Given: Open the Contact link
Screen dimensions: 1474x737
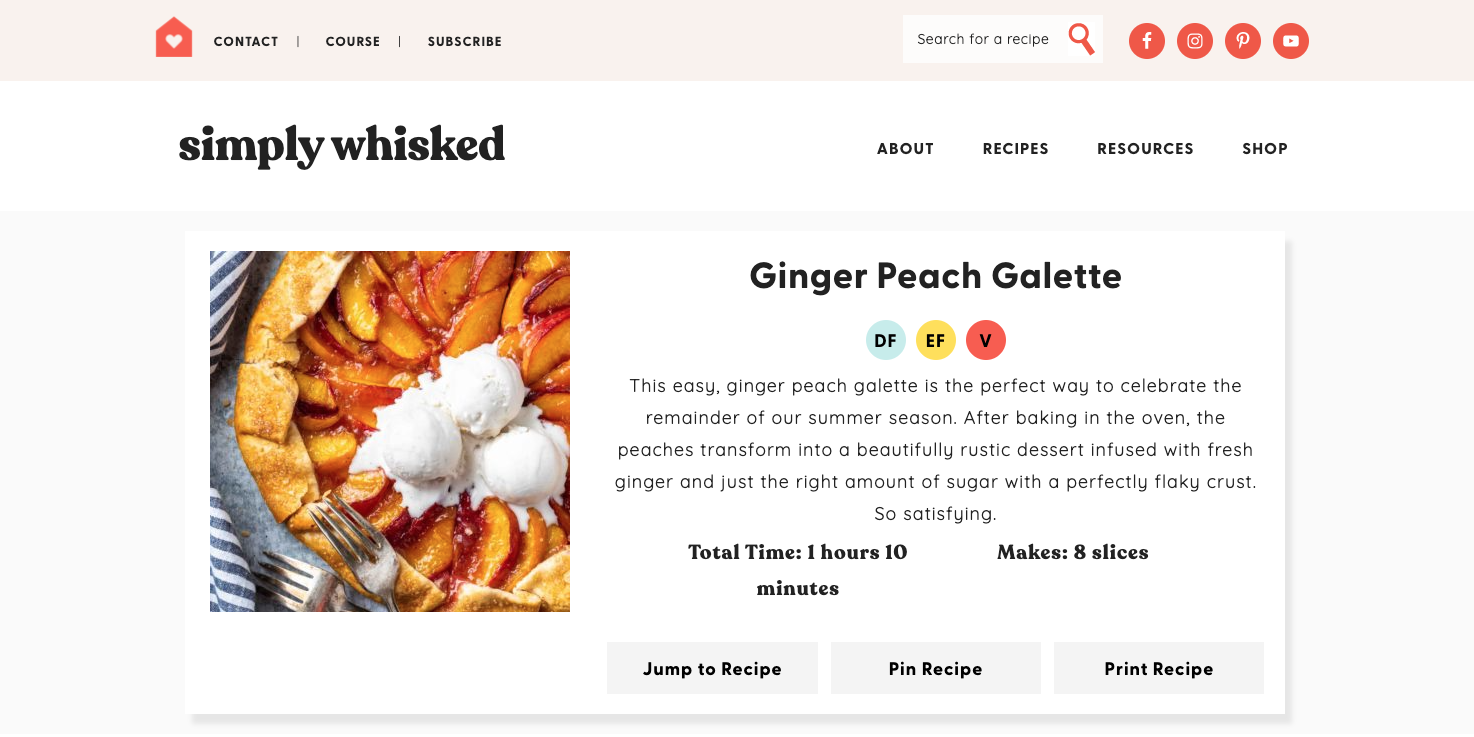Looking at the screenshot, I should (x=246, y=42).
